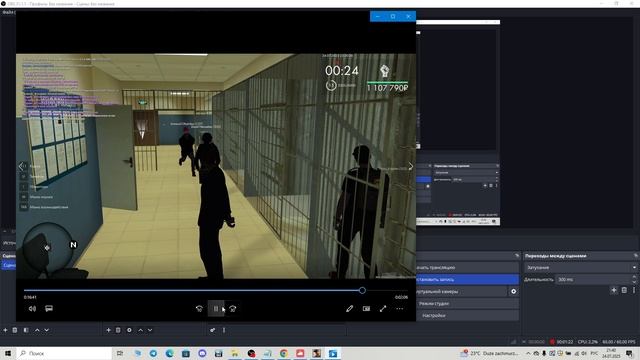The height and width of the screenshot is (360, 640).
Task: Open audio mixer three-dot menu
Action: pyautogui.click(x=224, y=330)
